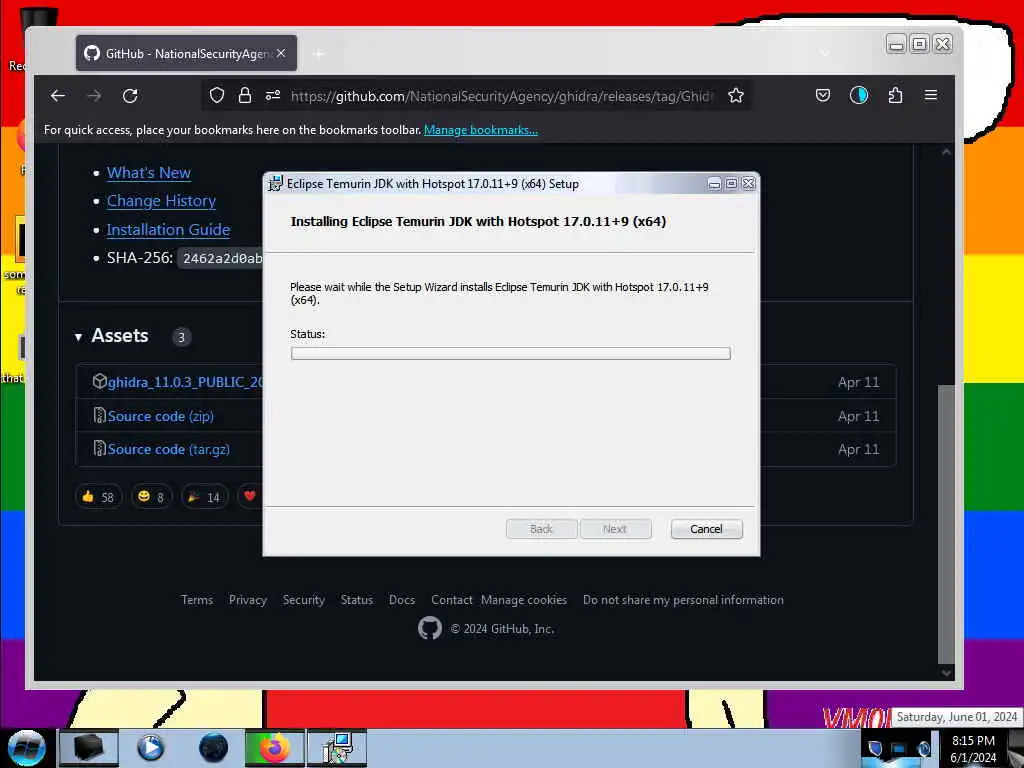Viewport: 1024px width, 768px height.
Task: Click the volume tray icon
Action: [924, 749]
